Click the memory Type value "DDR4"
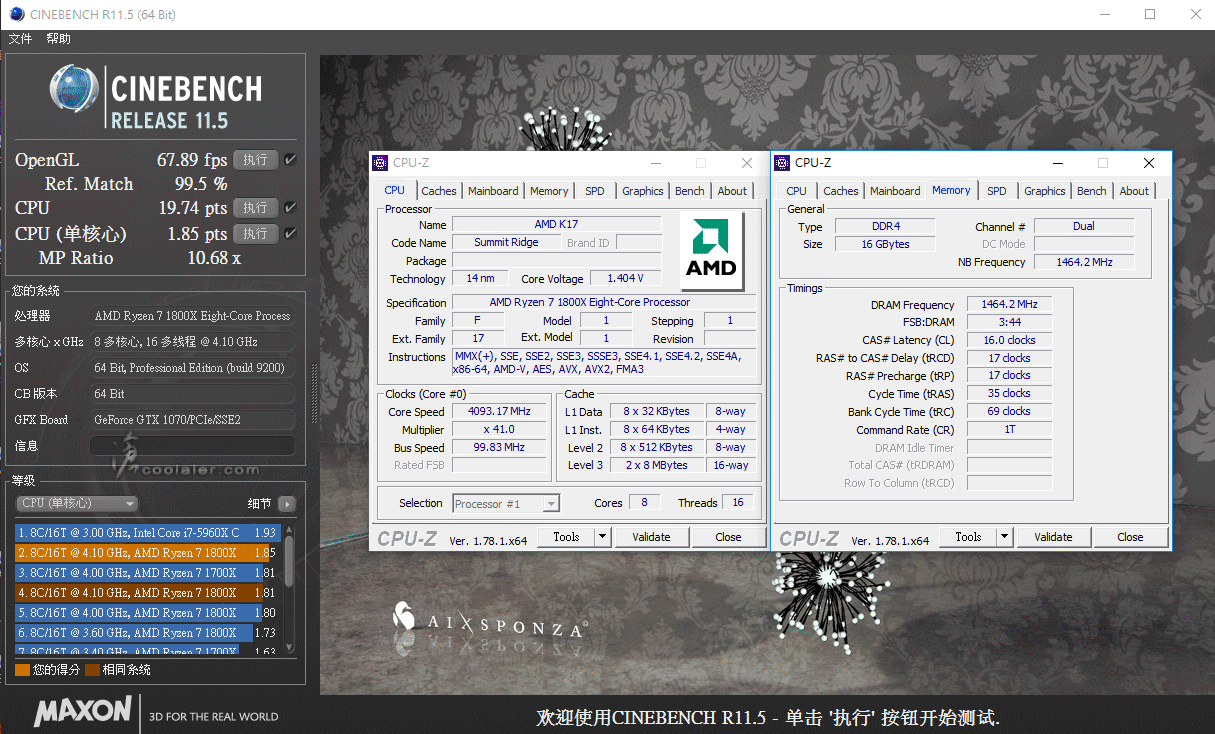The height and width of the screenshot is (734, 1215). point(884,227)
